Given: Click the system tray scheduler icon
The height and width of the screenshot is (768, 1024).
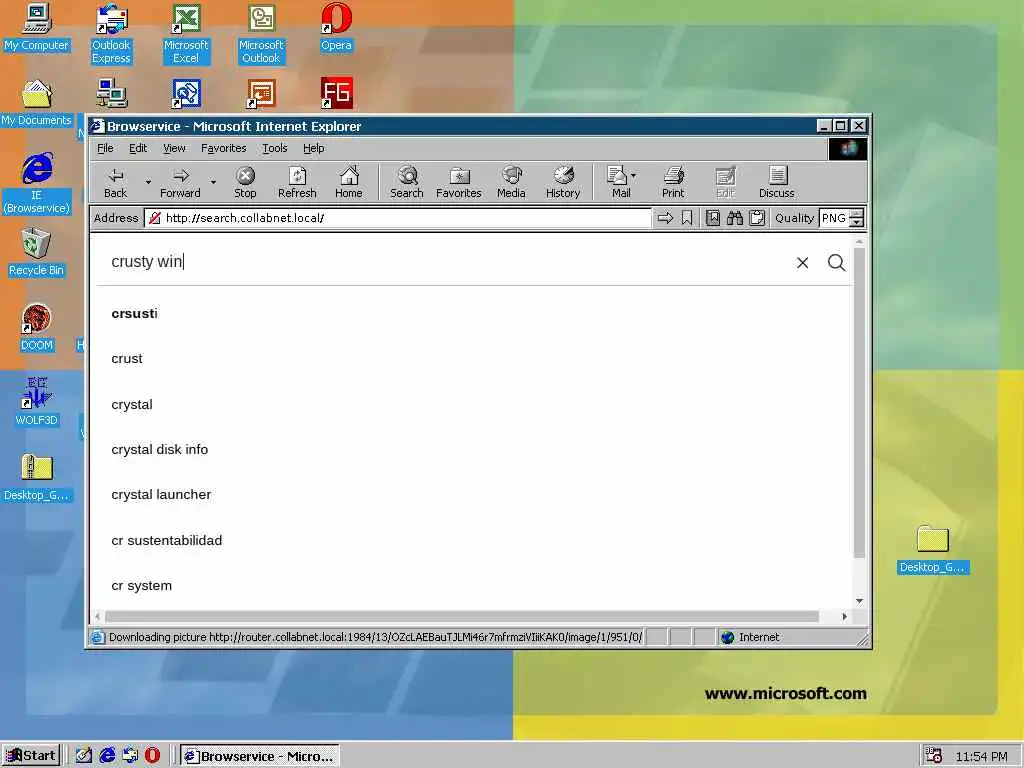Looking at the screenshot, I should 933,756.
